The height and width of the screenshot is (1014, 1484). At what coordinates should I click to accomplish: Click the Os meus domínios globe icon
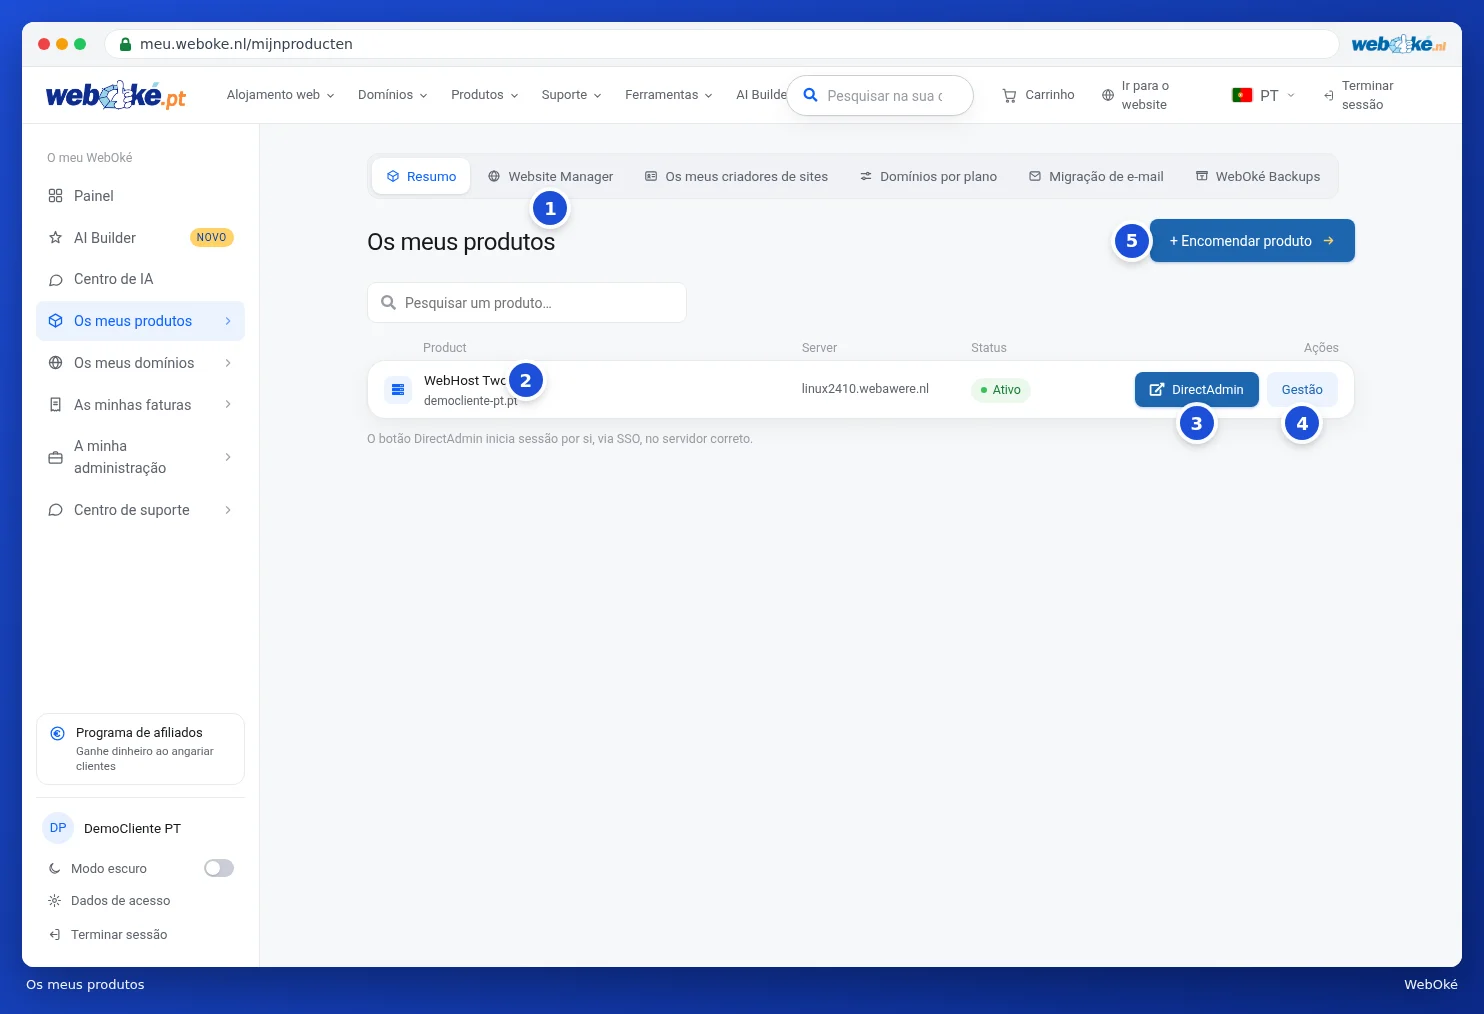click(x=55, y=363)
